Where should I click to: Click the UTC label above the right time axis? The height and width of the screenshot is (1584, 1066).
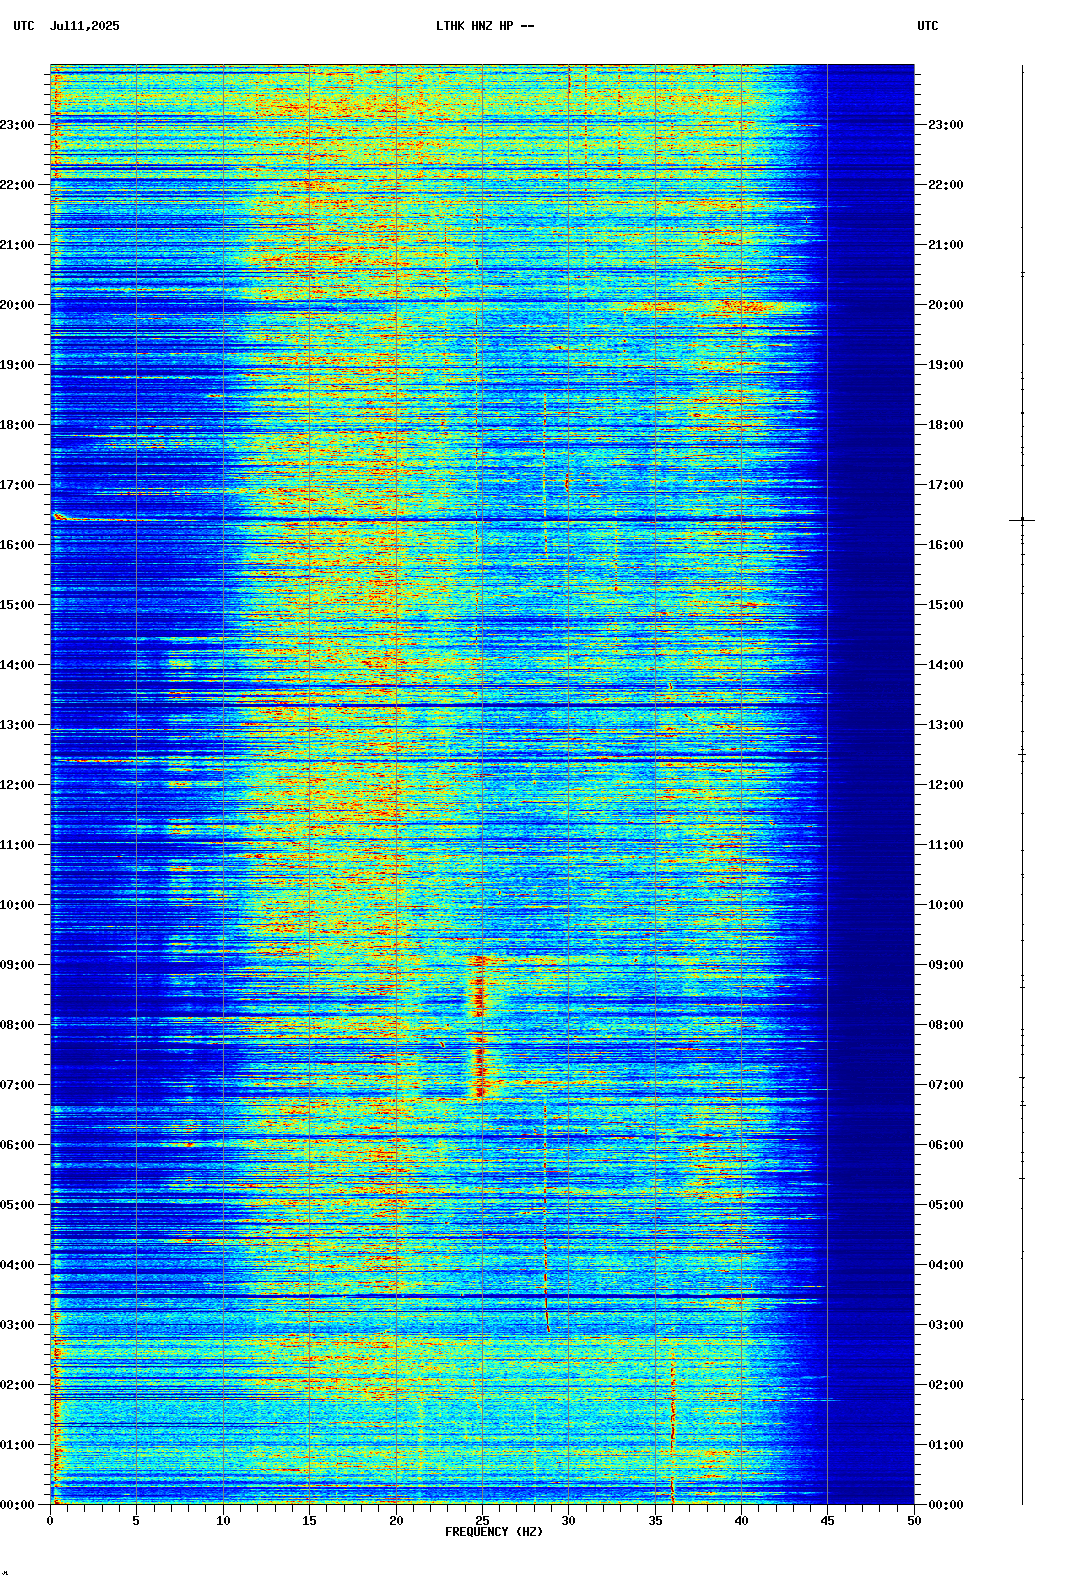[928, 26]
